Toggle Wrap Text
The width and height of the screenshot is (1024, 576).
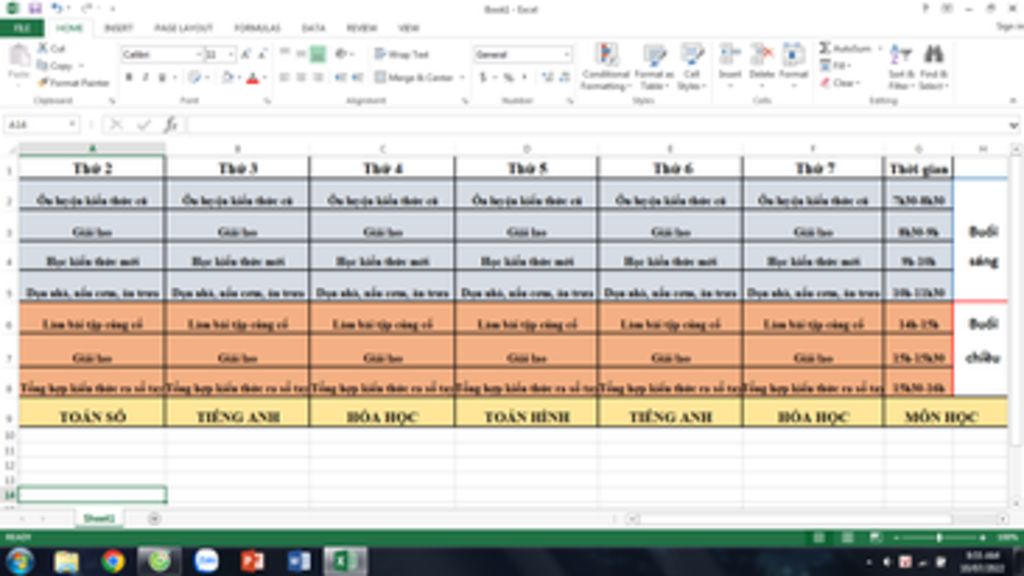[402, 54]
